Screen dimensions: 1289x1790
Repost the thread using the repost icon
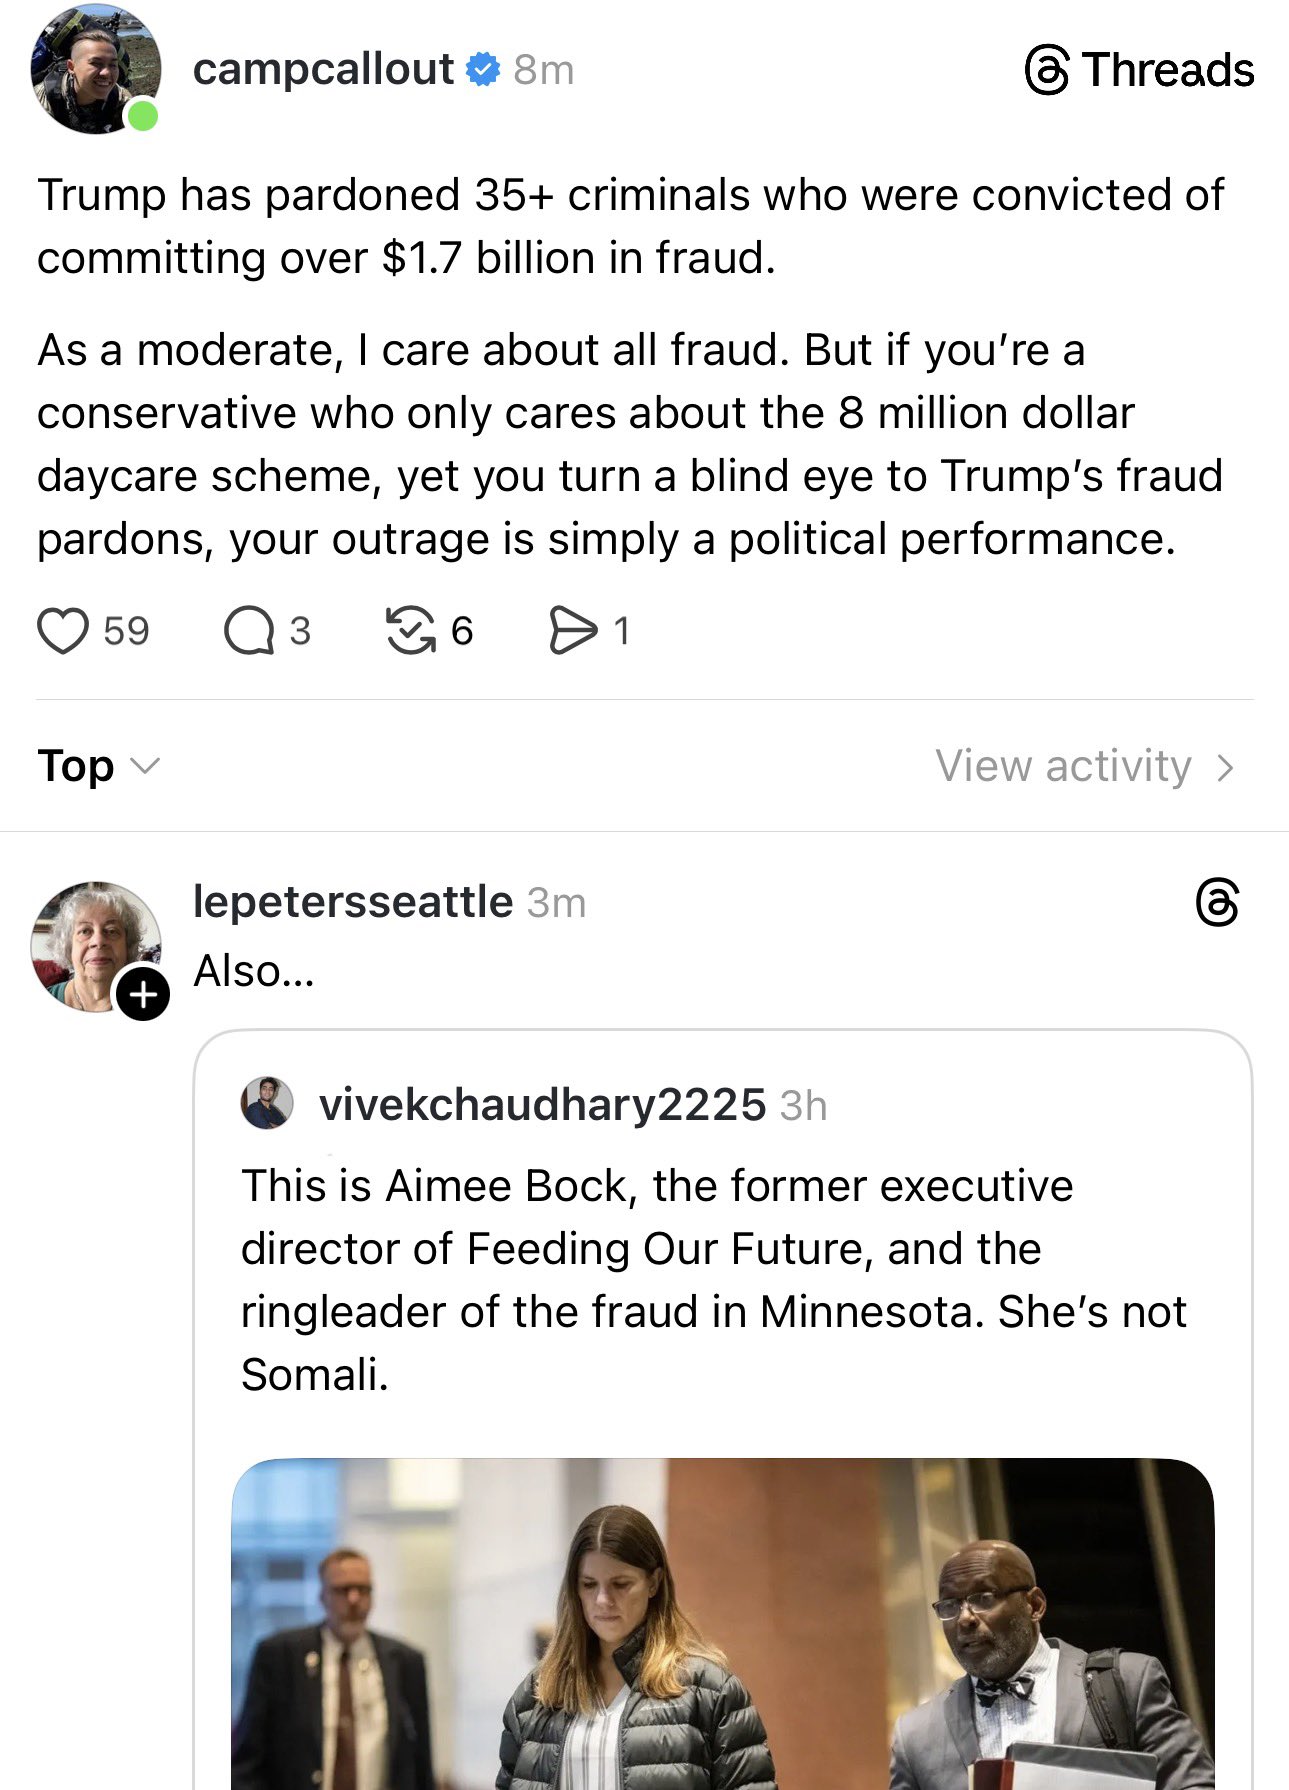click(411, 631)
